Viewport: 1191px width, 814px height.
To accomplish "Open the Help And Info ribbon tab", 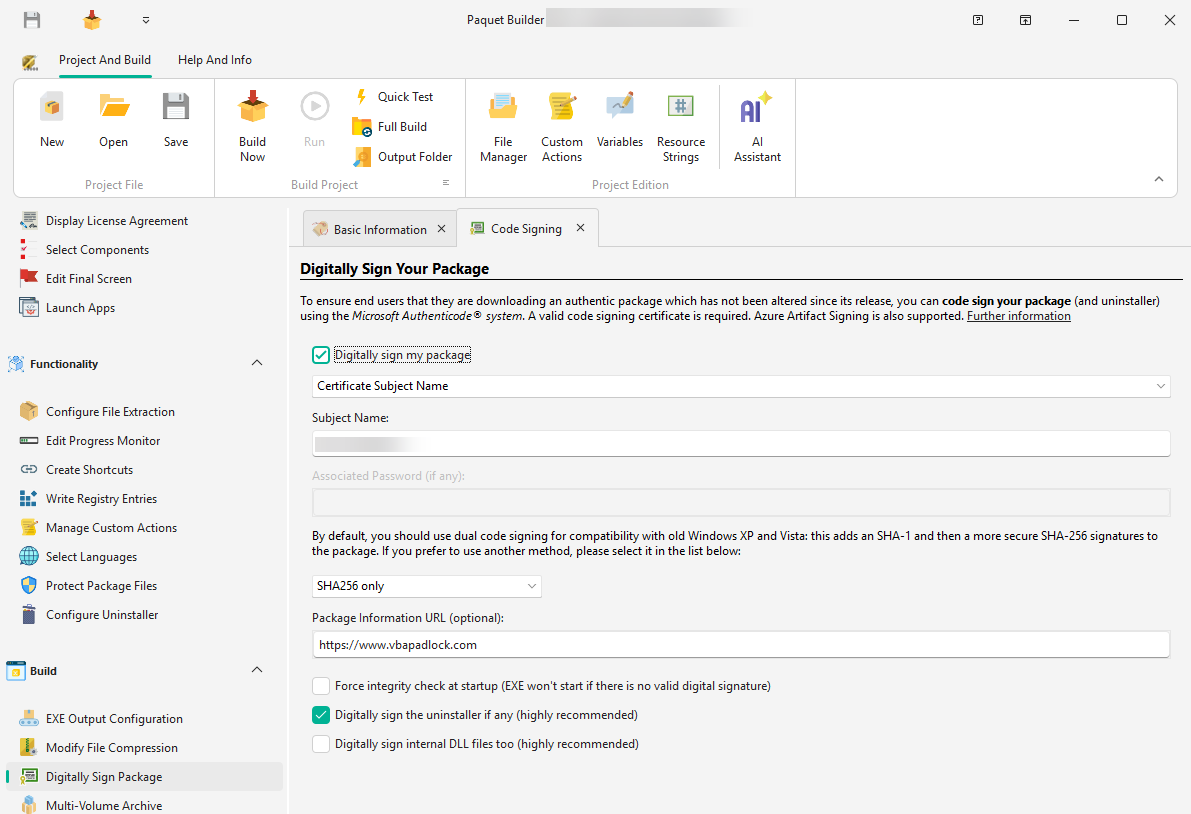I will click(215, 60).
